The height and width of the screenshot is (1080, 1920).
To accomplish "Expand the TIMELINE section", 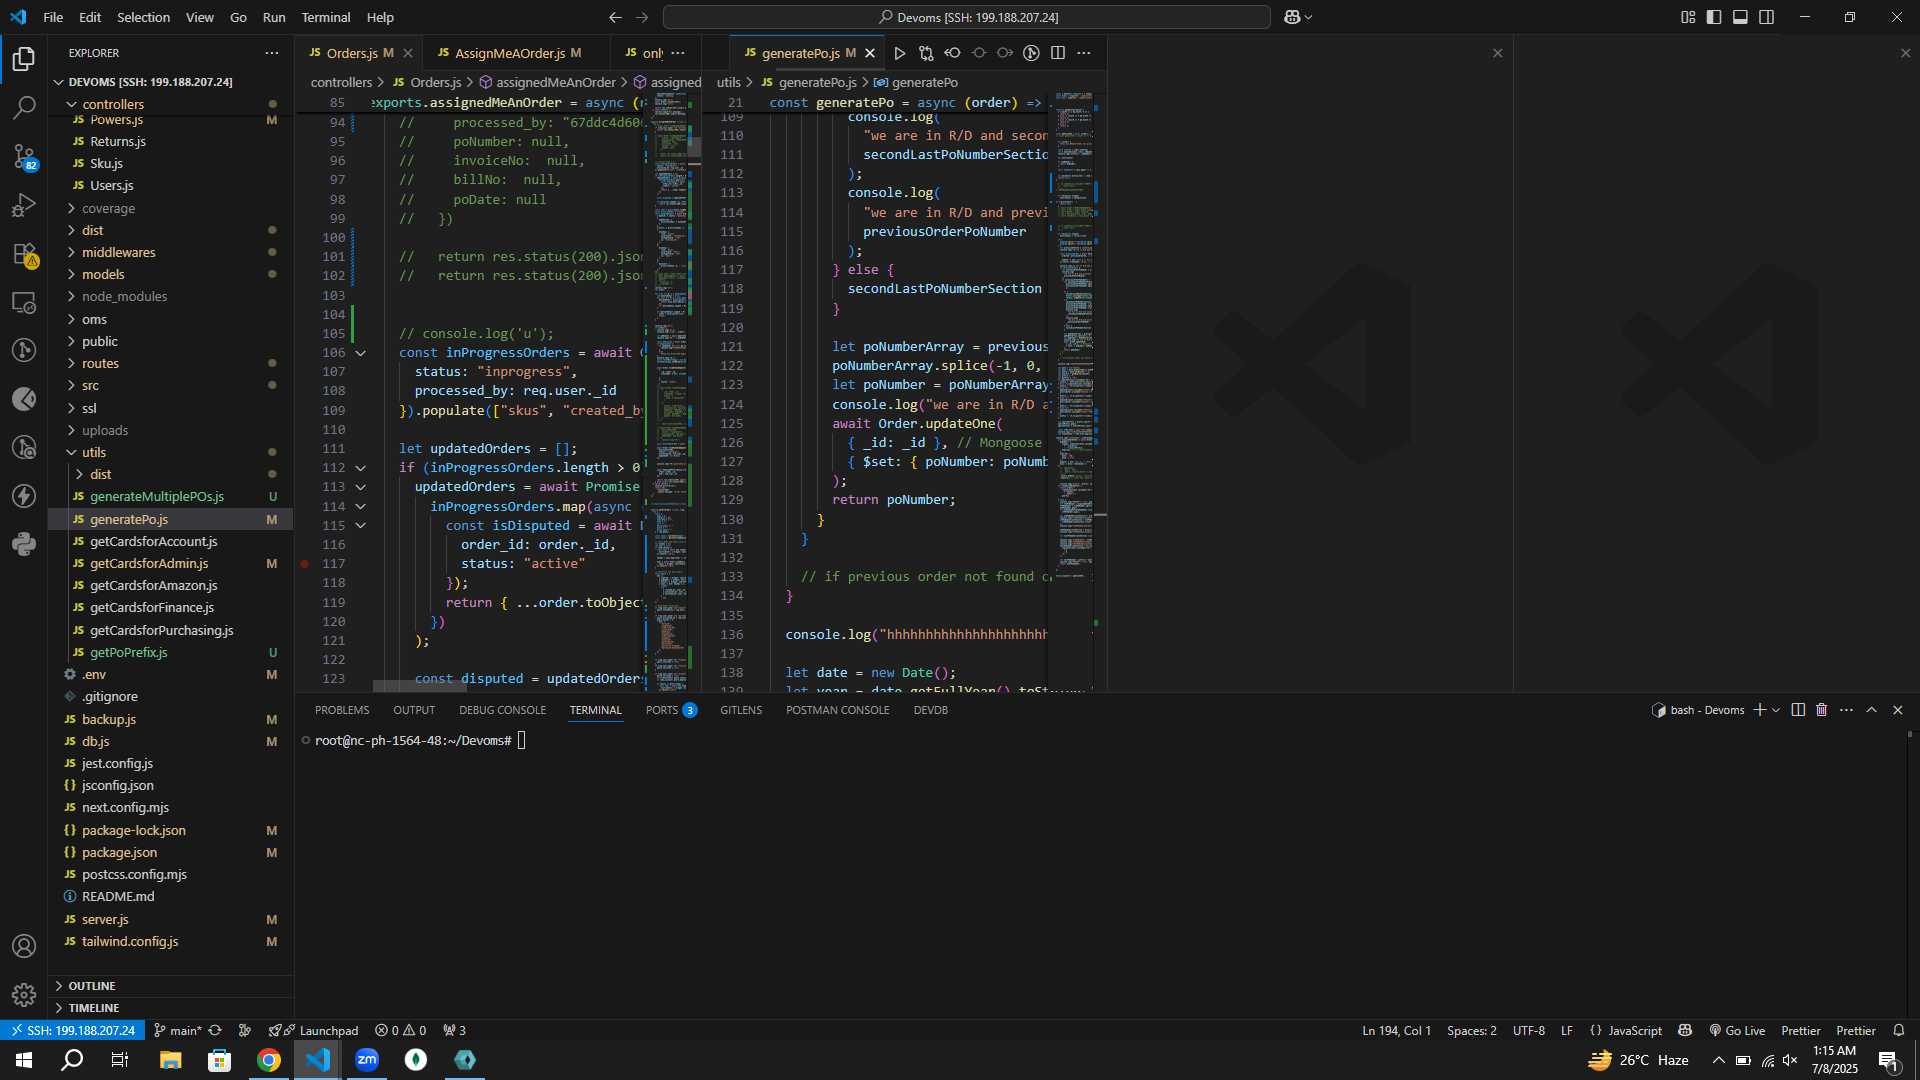I will (x=93, y=1008).
